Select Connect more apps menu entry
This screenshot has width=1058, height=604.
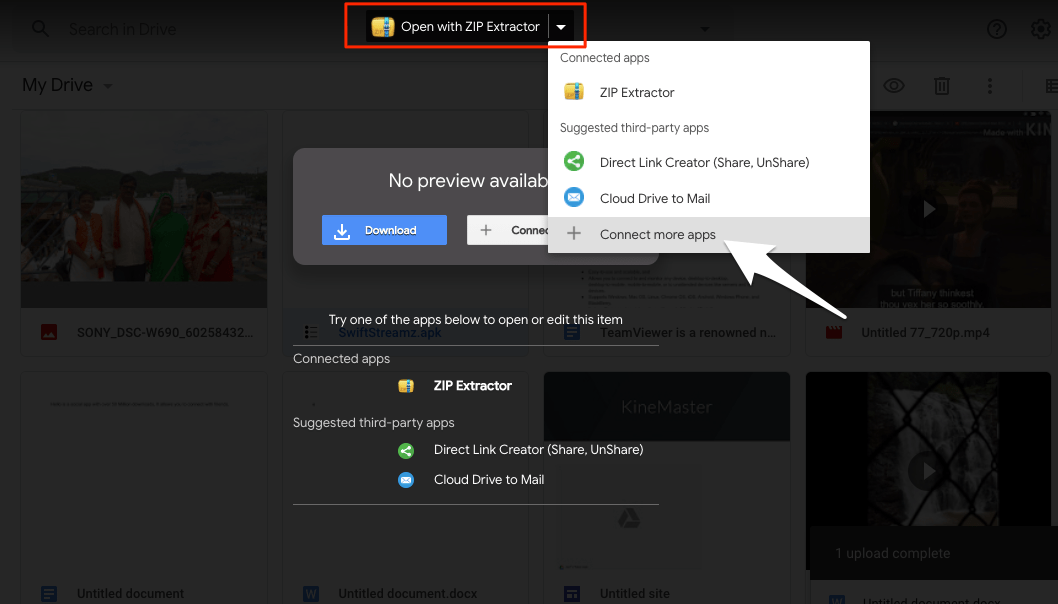708,234
